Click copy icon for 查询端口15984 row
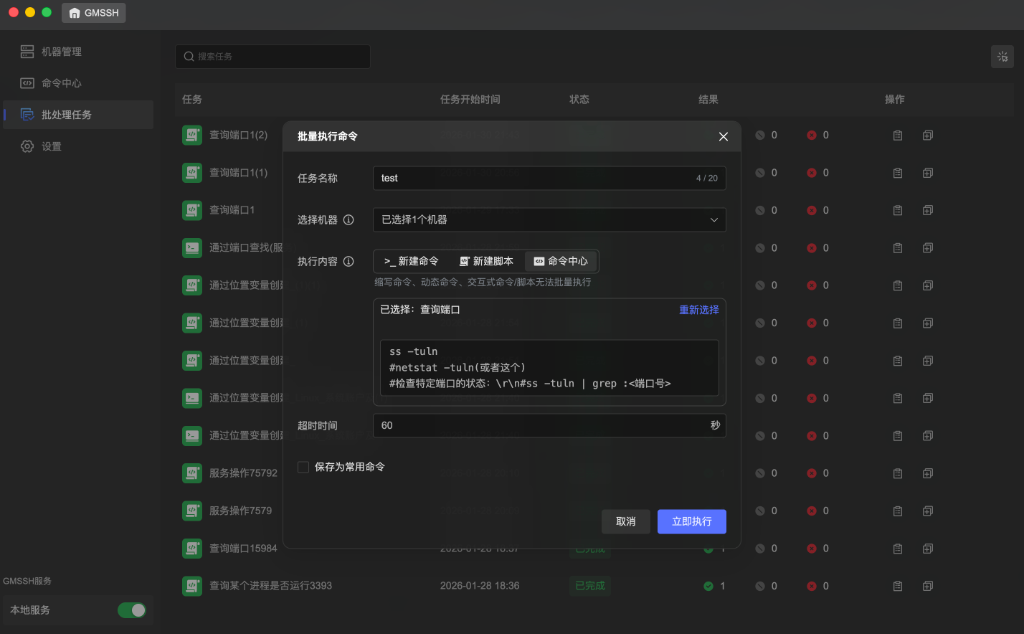The height and width of the screenshot is (634, 1024). 928,548
